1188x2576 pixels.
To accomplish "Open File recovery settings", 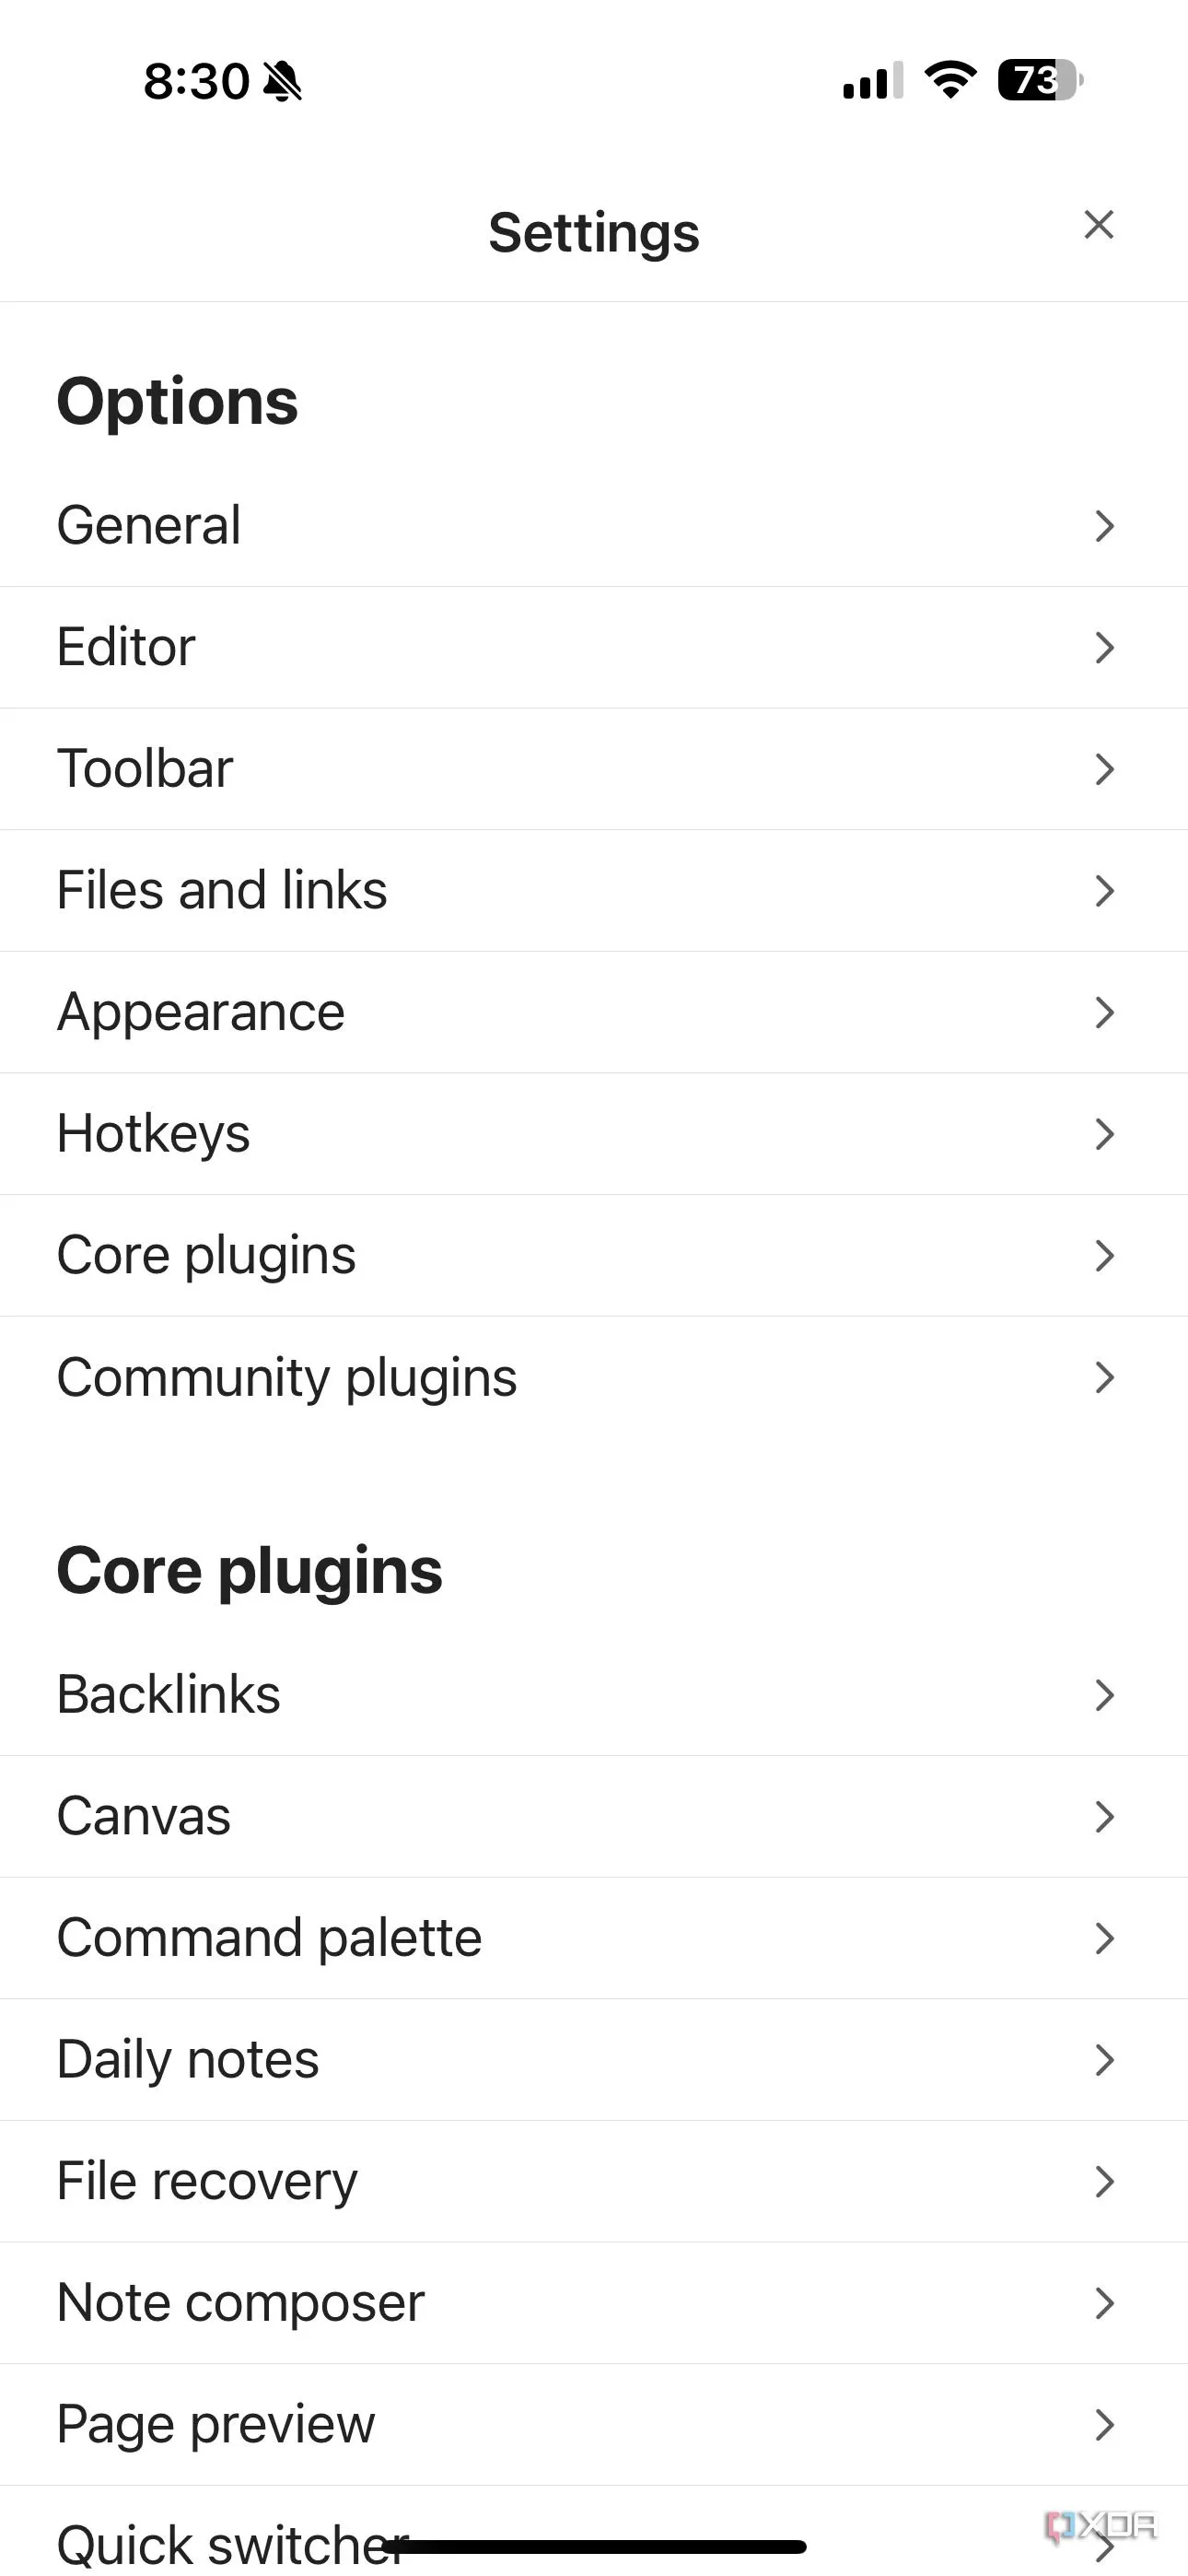I will point(207,2181).
